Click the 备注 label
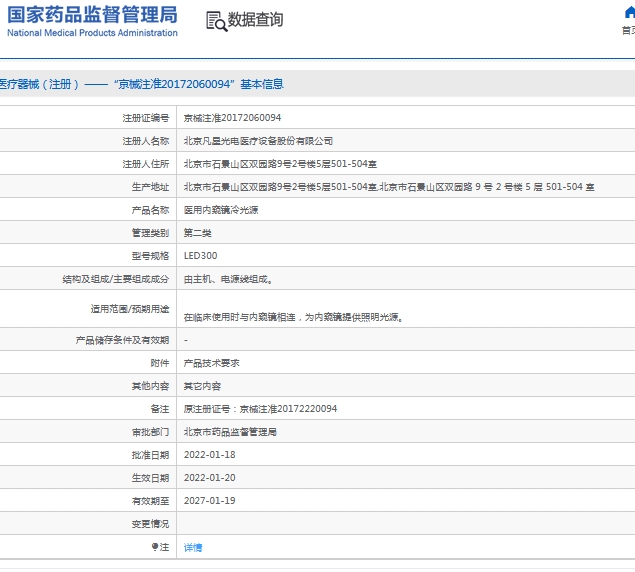The image size is (635, 572). pyautogui.click(x=160, y=409)
